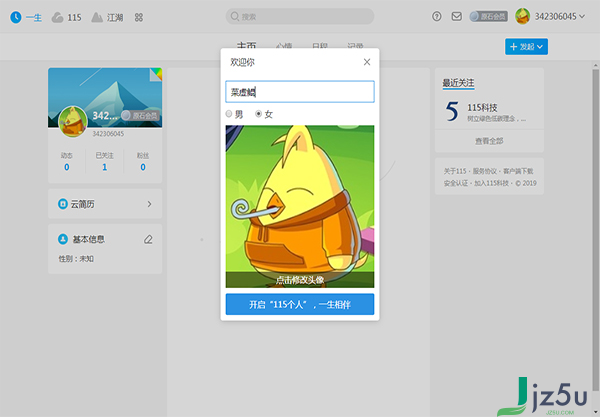Click the 性别：未知 text
The width and height of the screenshot is (600, 417).
pos(76,259)
